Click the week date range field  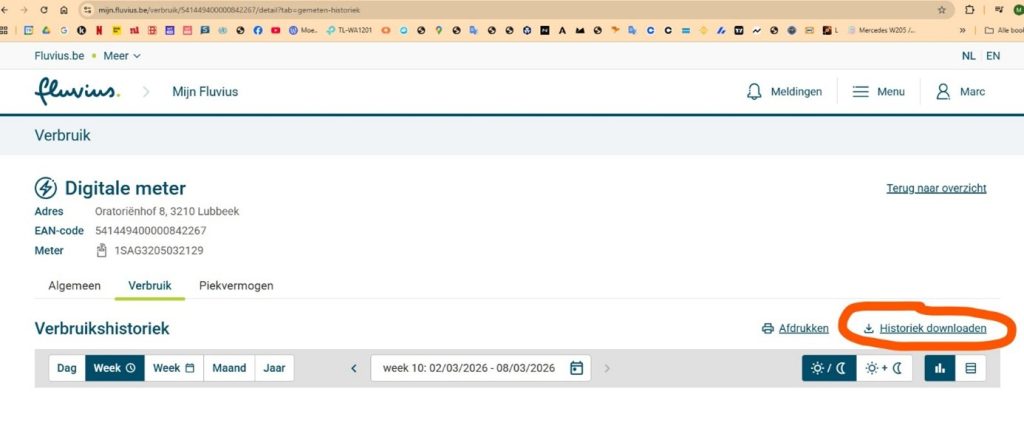[468, 368]
